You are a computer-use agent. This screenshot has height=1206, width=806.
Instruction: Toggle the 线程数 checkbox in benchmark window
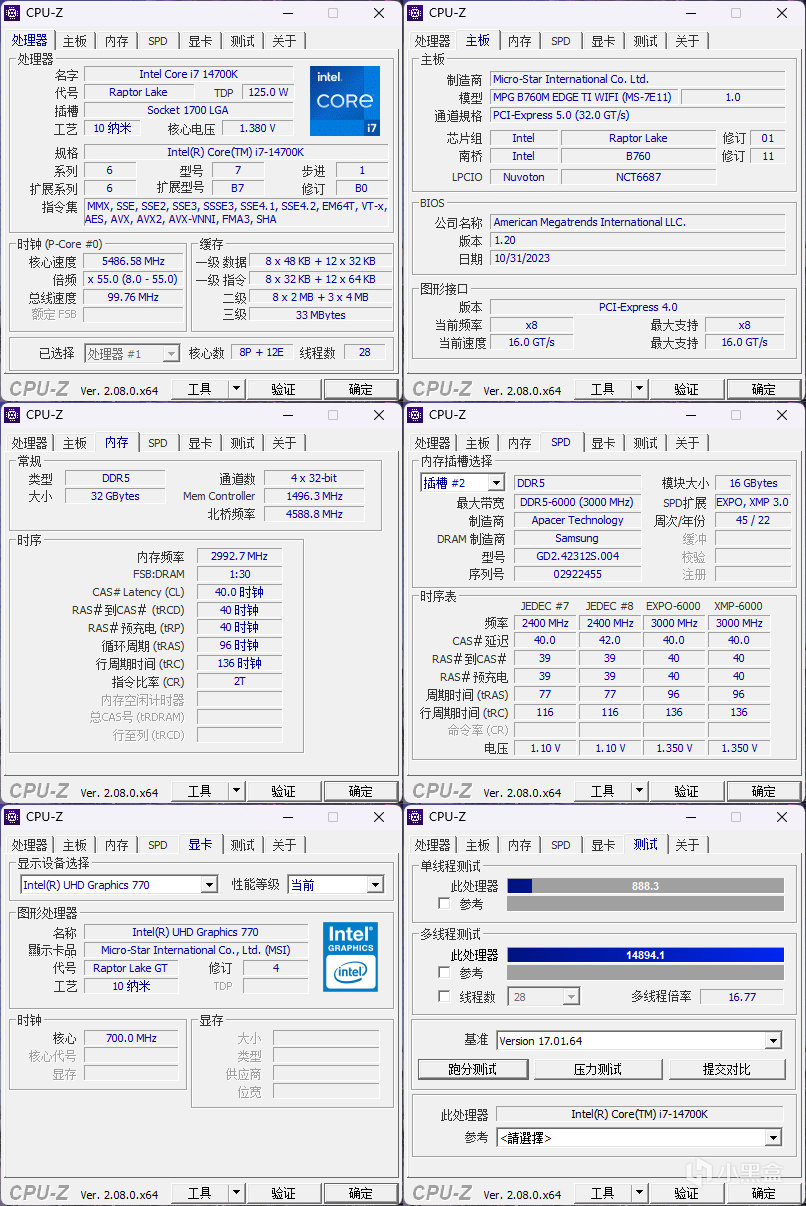coord(444,997)
